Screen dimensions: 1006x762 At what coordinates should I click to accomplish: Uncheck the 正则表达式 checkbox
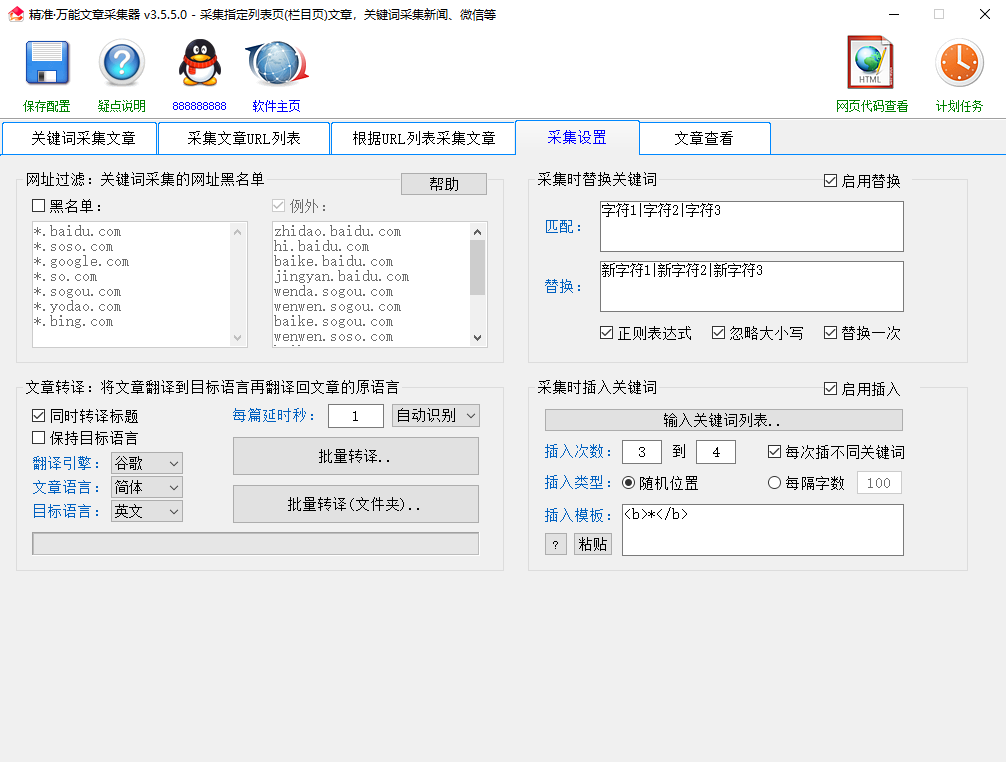607,333
